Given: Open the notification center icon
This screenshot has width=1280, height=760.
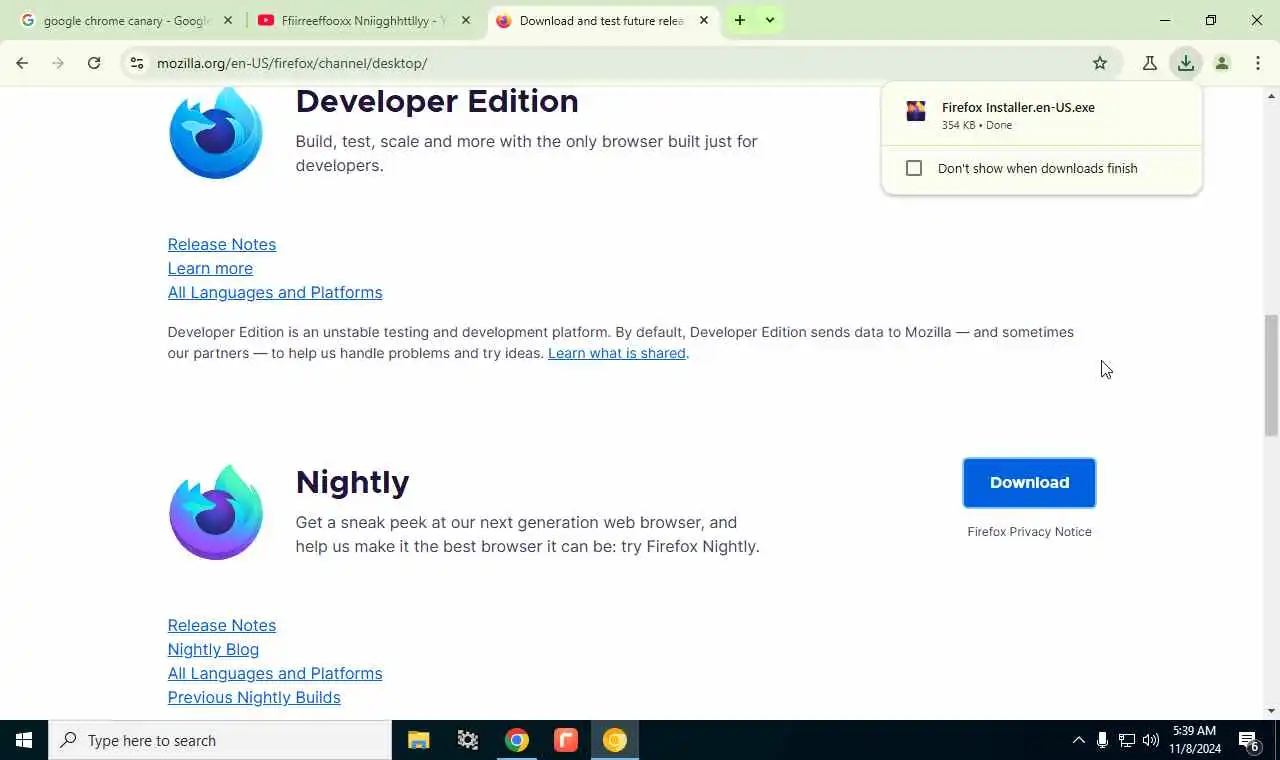Looking at the screenshot, I should click(1249, 740).
